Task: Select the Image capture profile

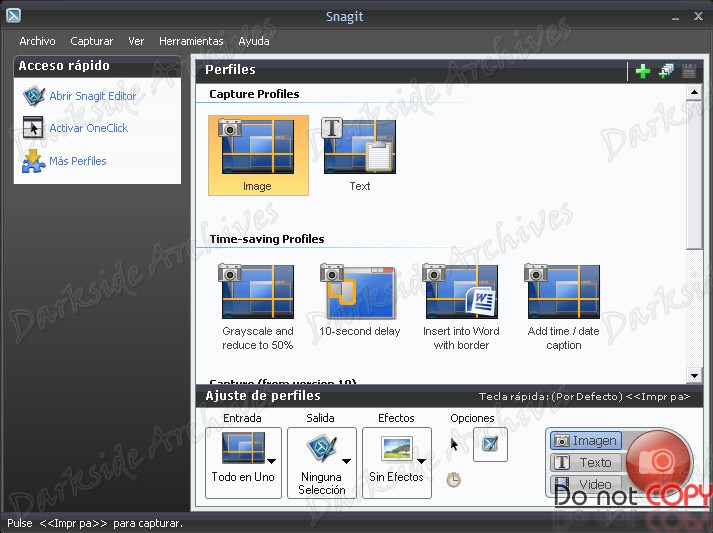Action: tap(258, 155)
